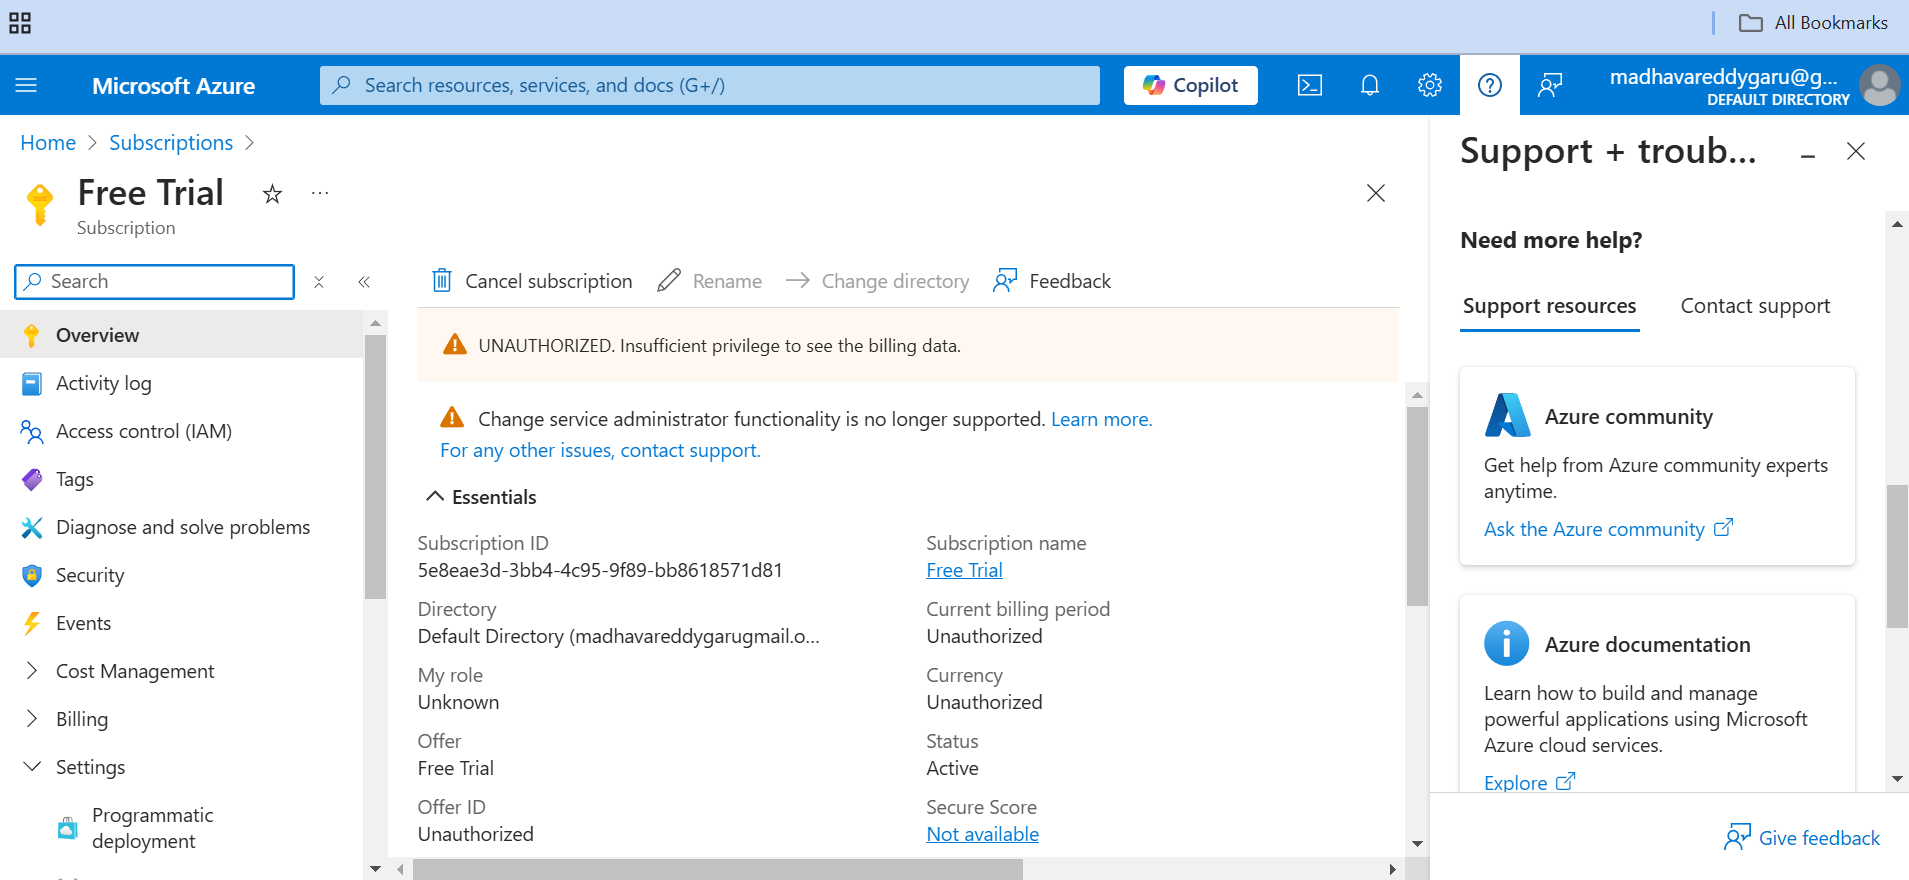Clear the sidebar menu search
This screenshot has width=1909, height=880.
319,282
